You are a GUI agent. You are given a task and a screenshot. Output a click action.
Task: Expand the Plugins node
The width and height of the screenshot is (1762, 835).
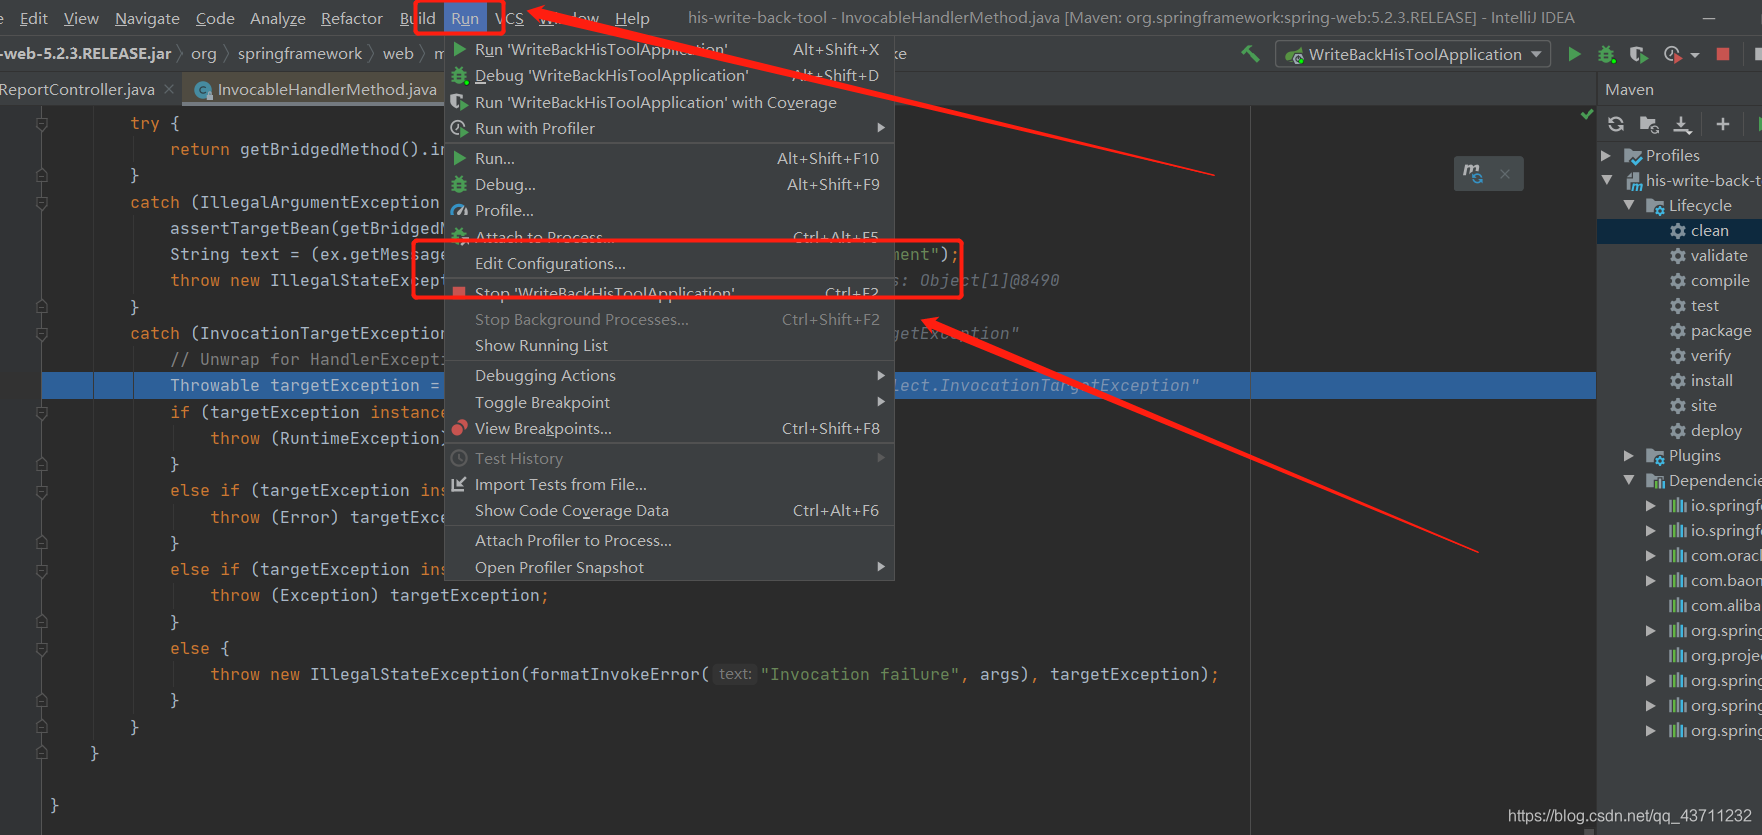(x=1629, y=456)
